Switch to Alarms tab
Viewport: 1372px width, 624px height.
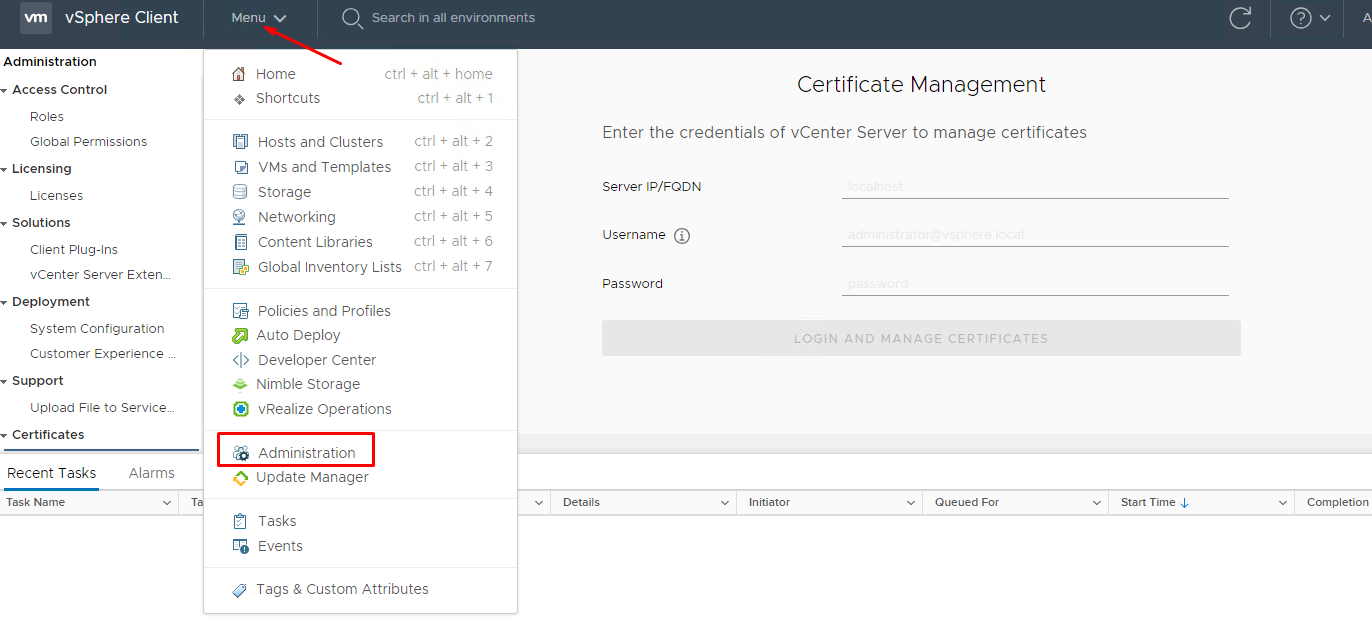click(x=152, y=473)
